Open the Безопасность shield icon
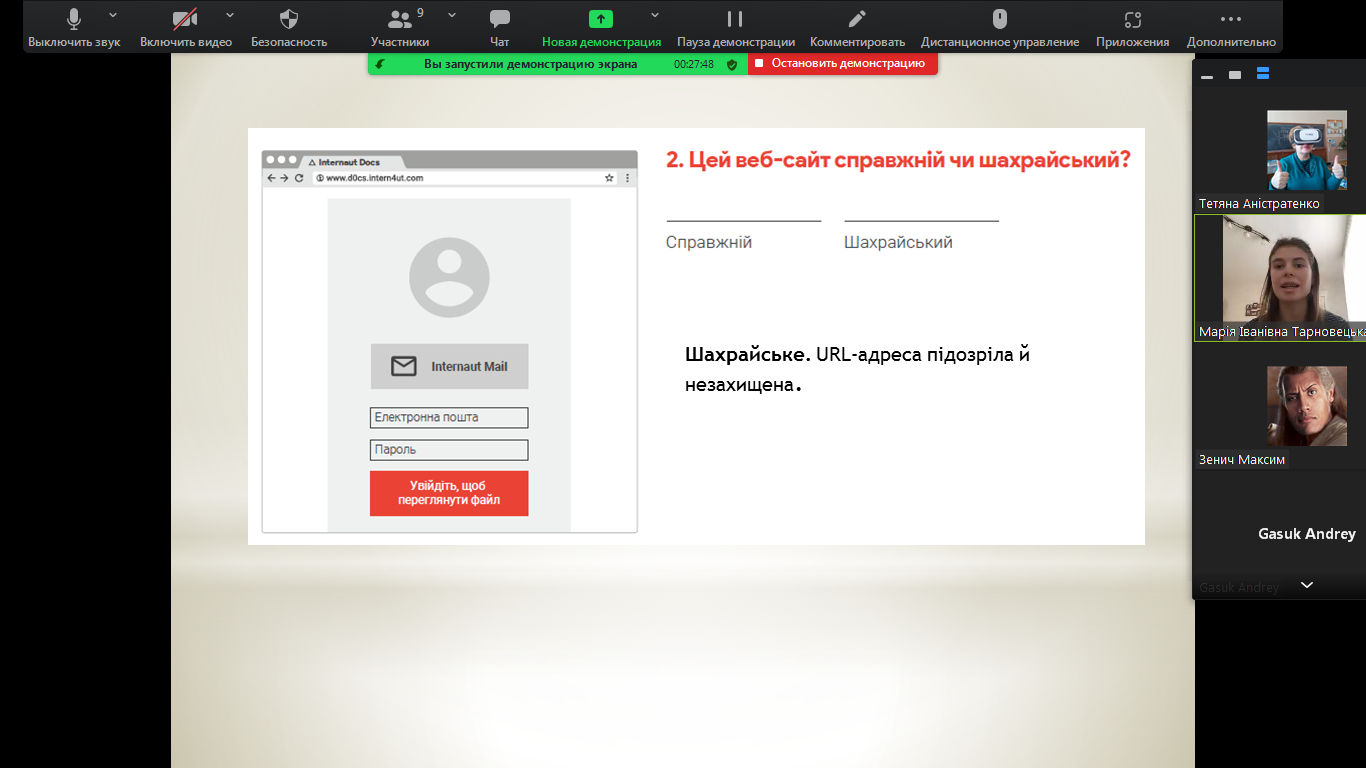Image resolution: width=1366 pixels, height=768 pixels. [289, 27]
